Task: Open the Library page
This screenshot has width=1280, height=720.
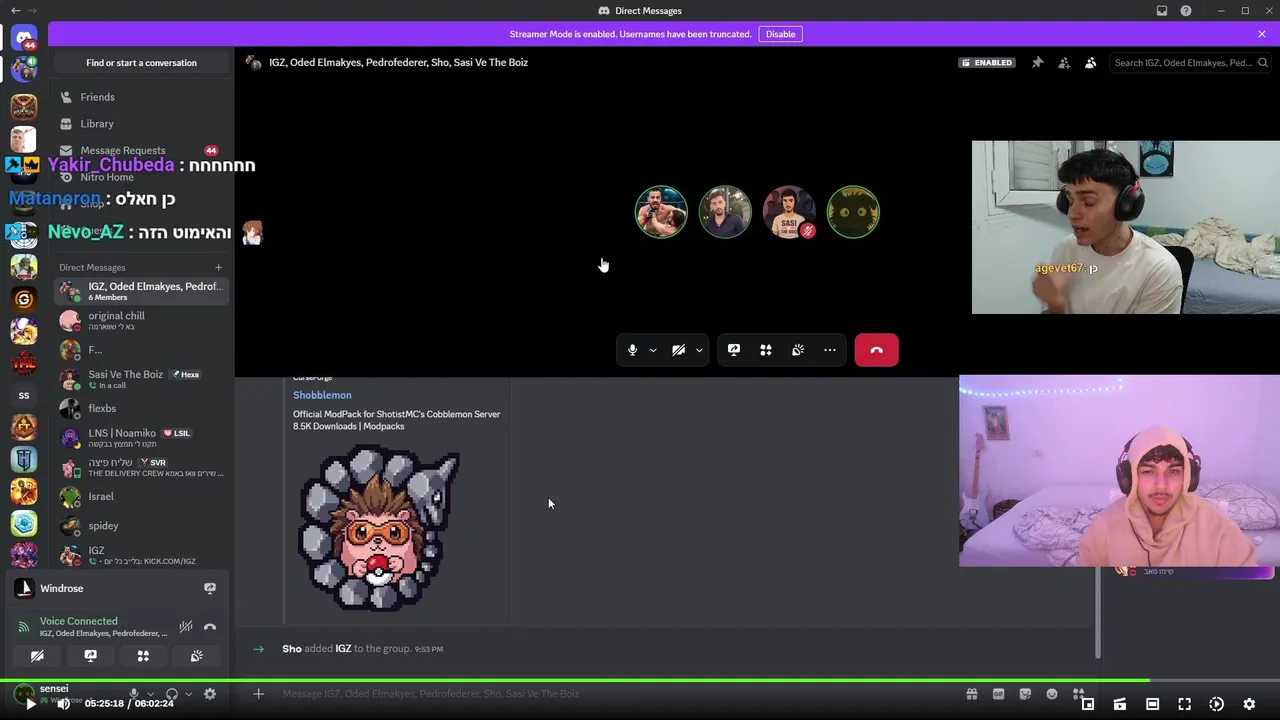Action: [140, 124]
